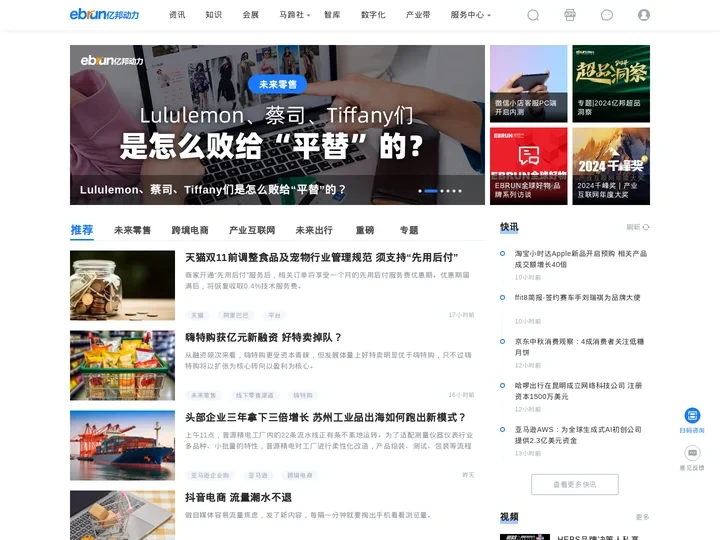This screenshot has width=720, height=540.
Task: Switch to the 未来零售 tab
Action: [132, 230]
